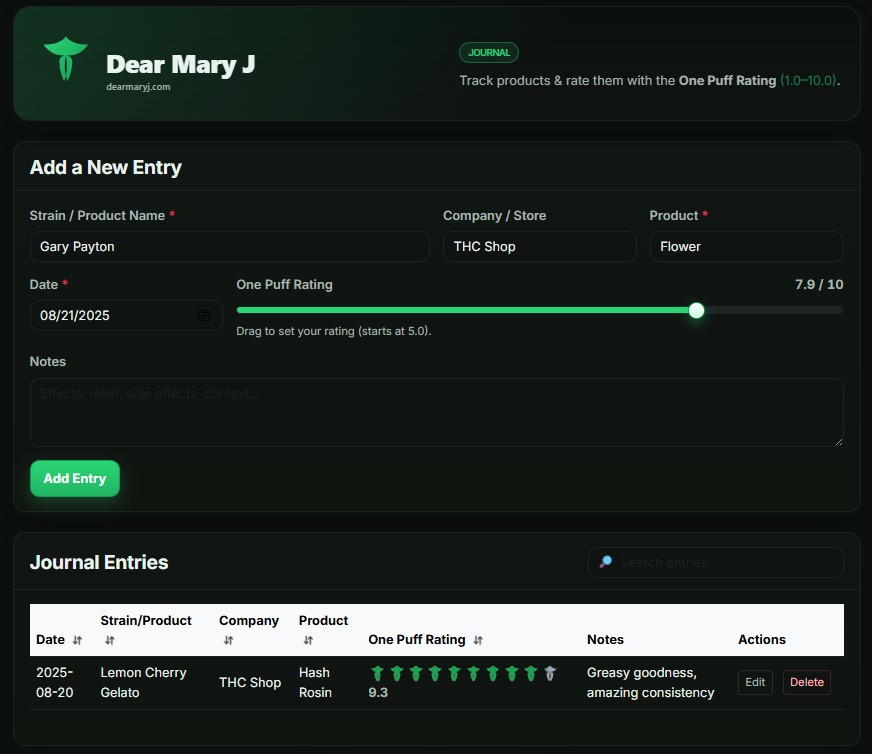The width and height of the screenshot is (872, 754).
Task: Click the Actions column header
Action: pyautogui.click(x=761, y=639)
